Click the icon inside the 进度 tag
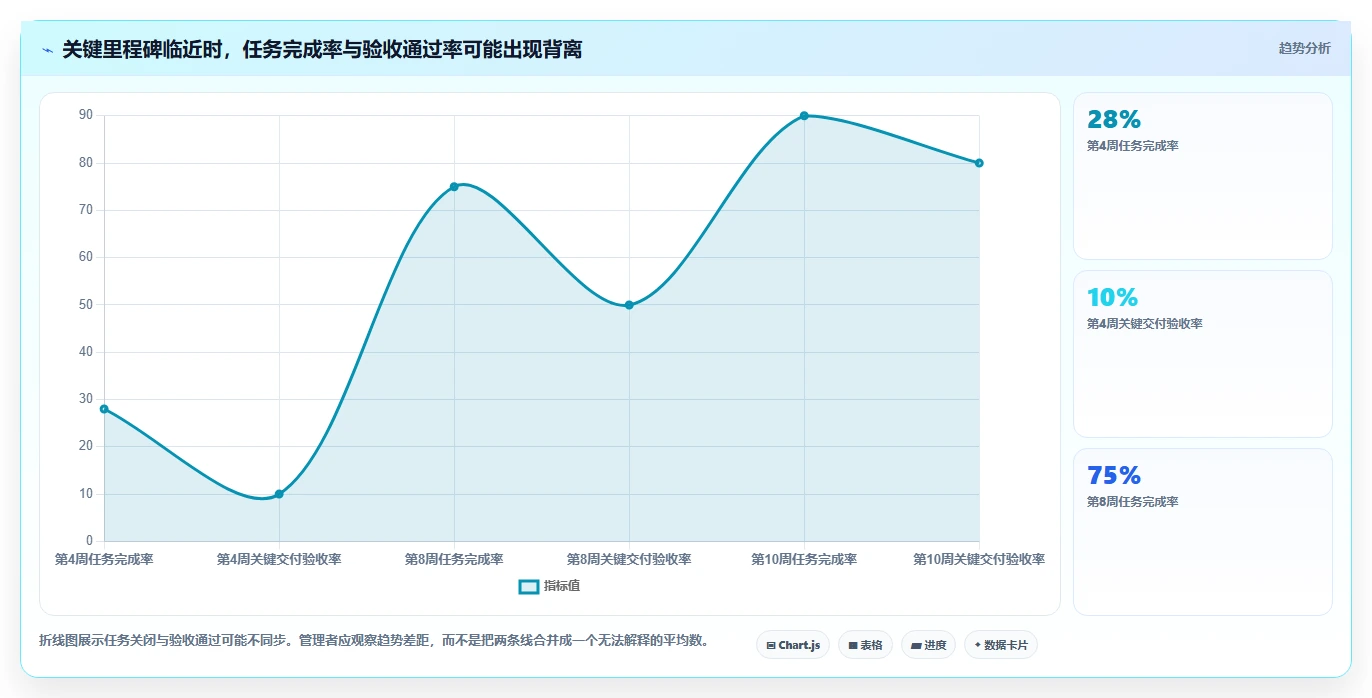 (916, 646)
